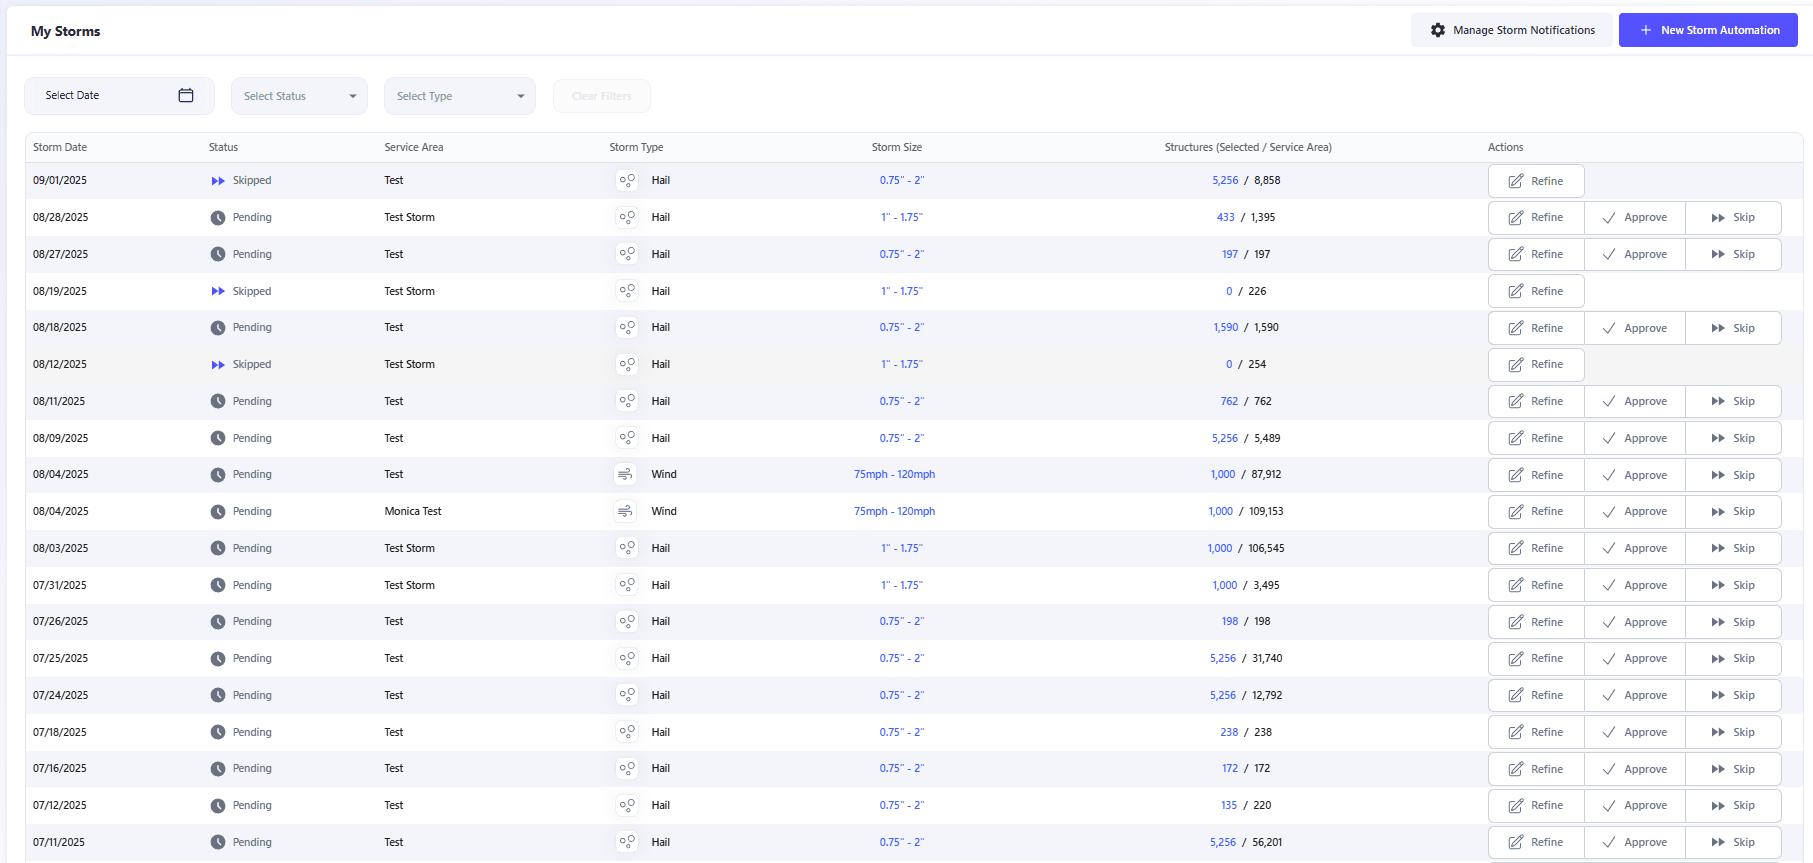Click the pending clock icon for 08/28/2025
Screen dimensions: 1813x863
(218, 217)
